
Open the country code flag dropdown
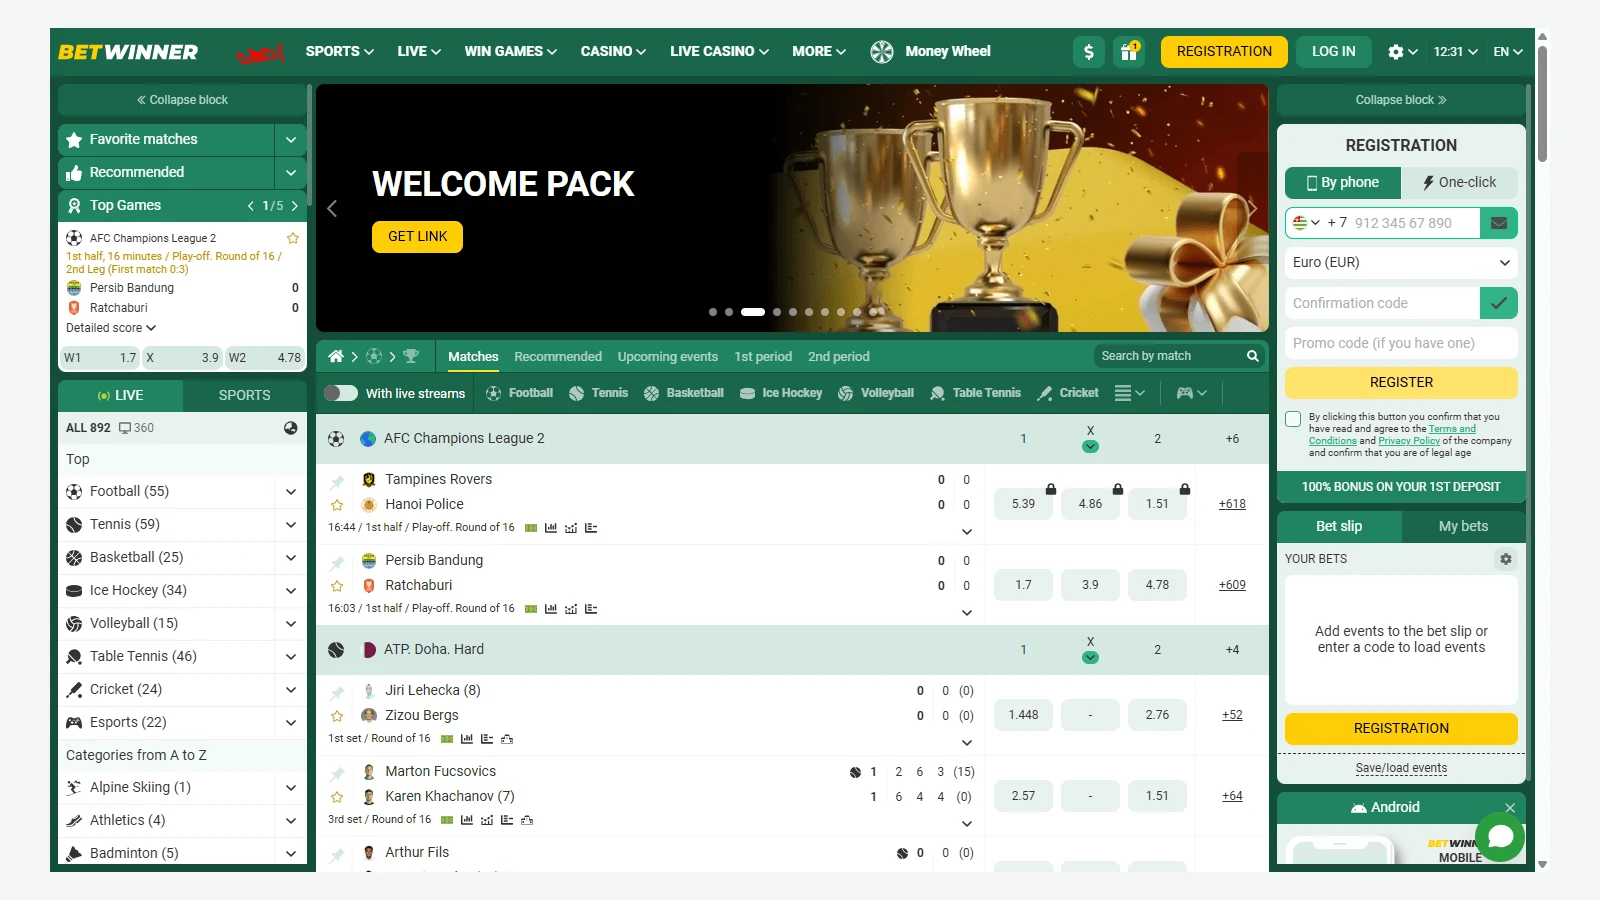(x=1306, y=223)
